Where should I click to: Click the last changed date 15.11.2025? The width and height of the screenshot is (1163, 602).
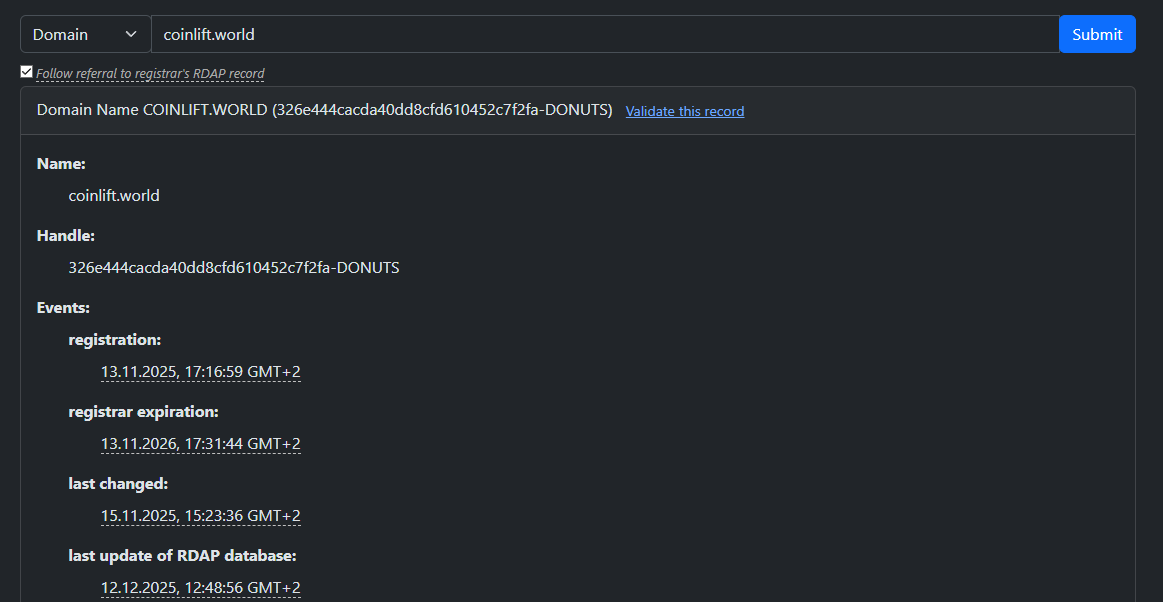(200, 516)
